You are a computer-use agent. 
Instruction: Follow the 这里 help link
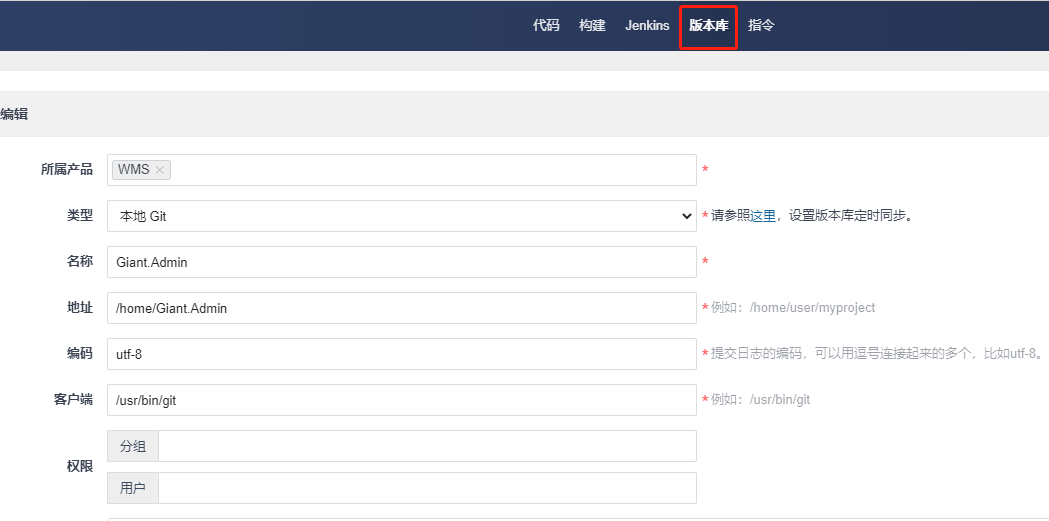click(x=763, y=216)
